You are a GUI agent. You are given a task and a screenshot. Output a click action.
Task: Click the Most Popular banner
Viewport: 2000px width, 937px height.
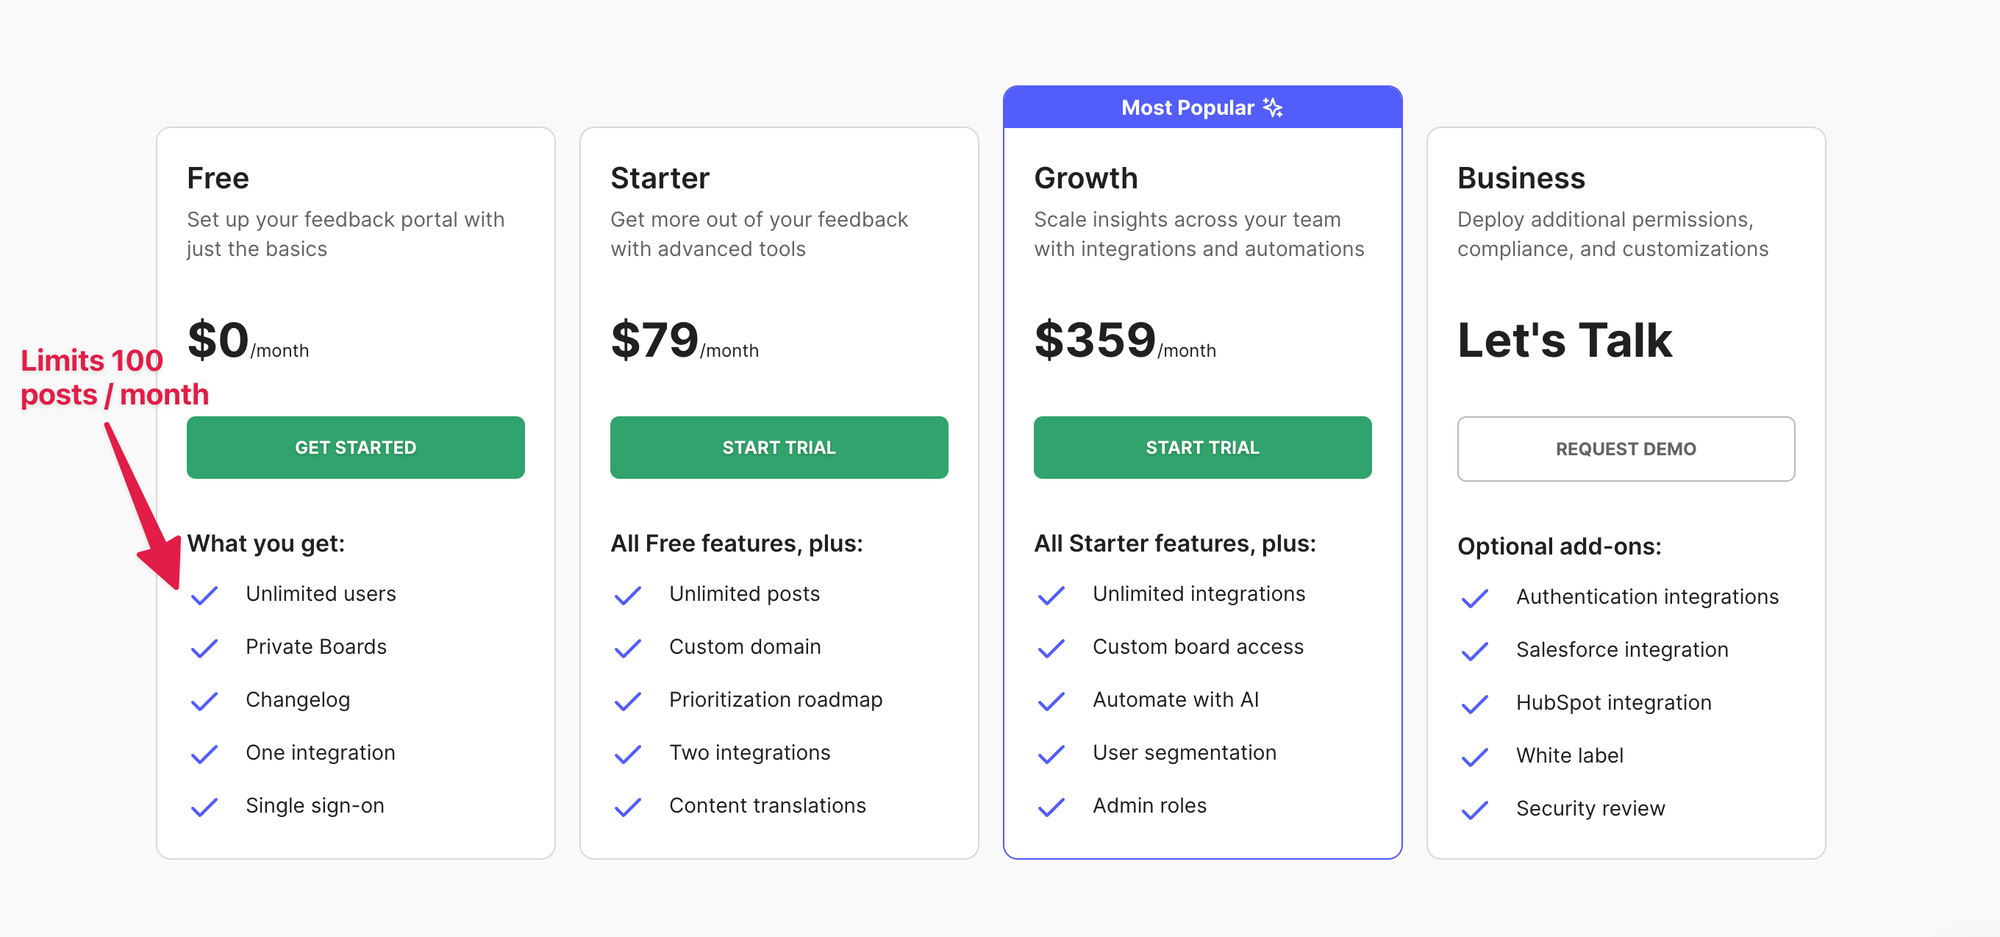click(x=1202, y=107)
